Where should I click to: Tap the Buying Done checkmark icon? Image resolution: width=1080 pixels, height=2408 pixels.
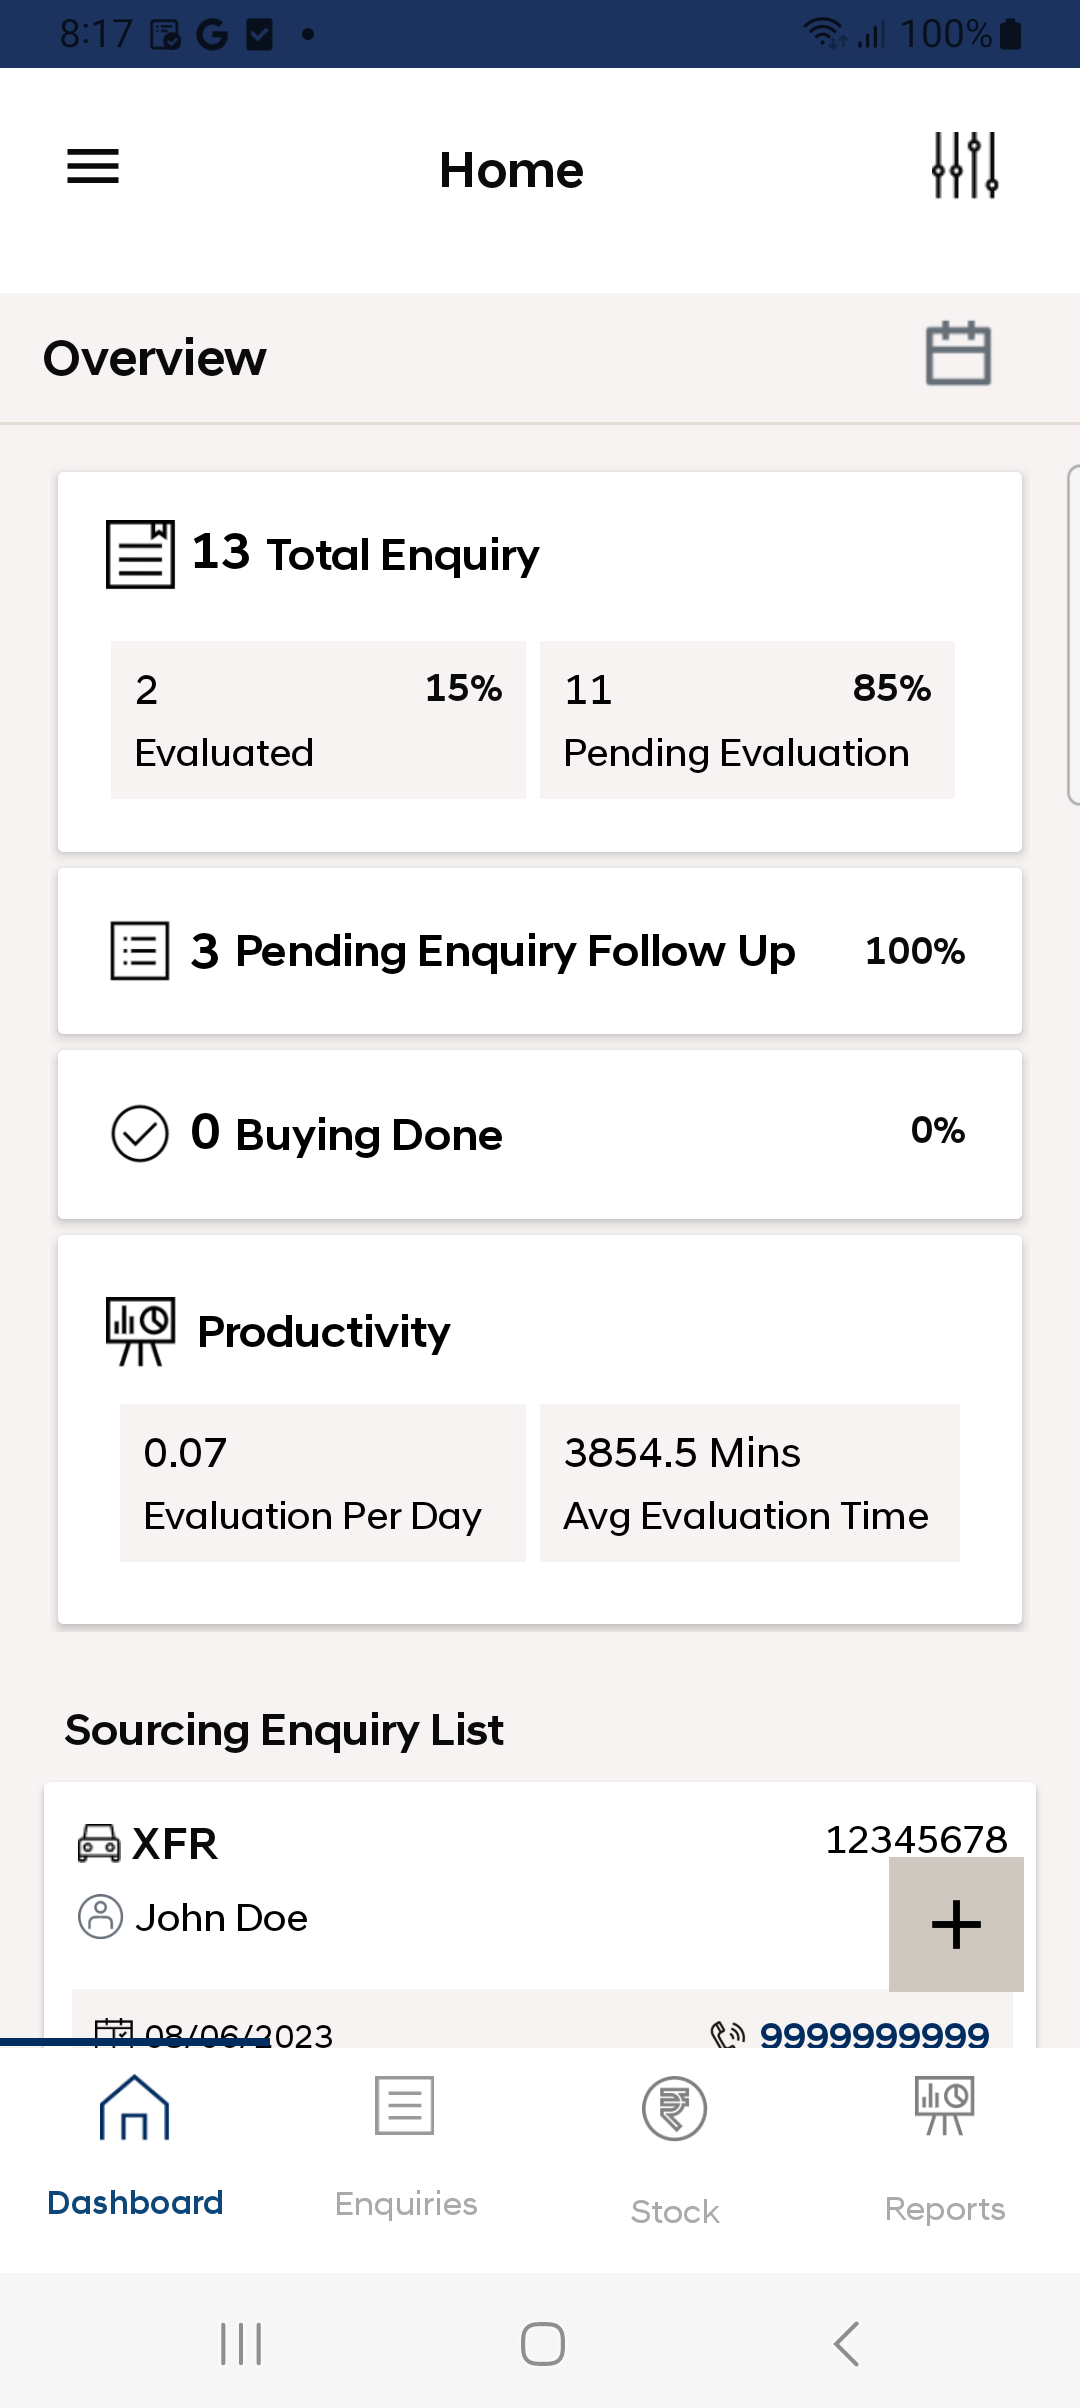point(139,1134)
